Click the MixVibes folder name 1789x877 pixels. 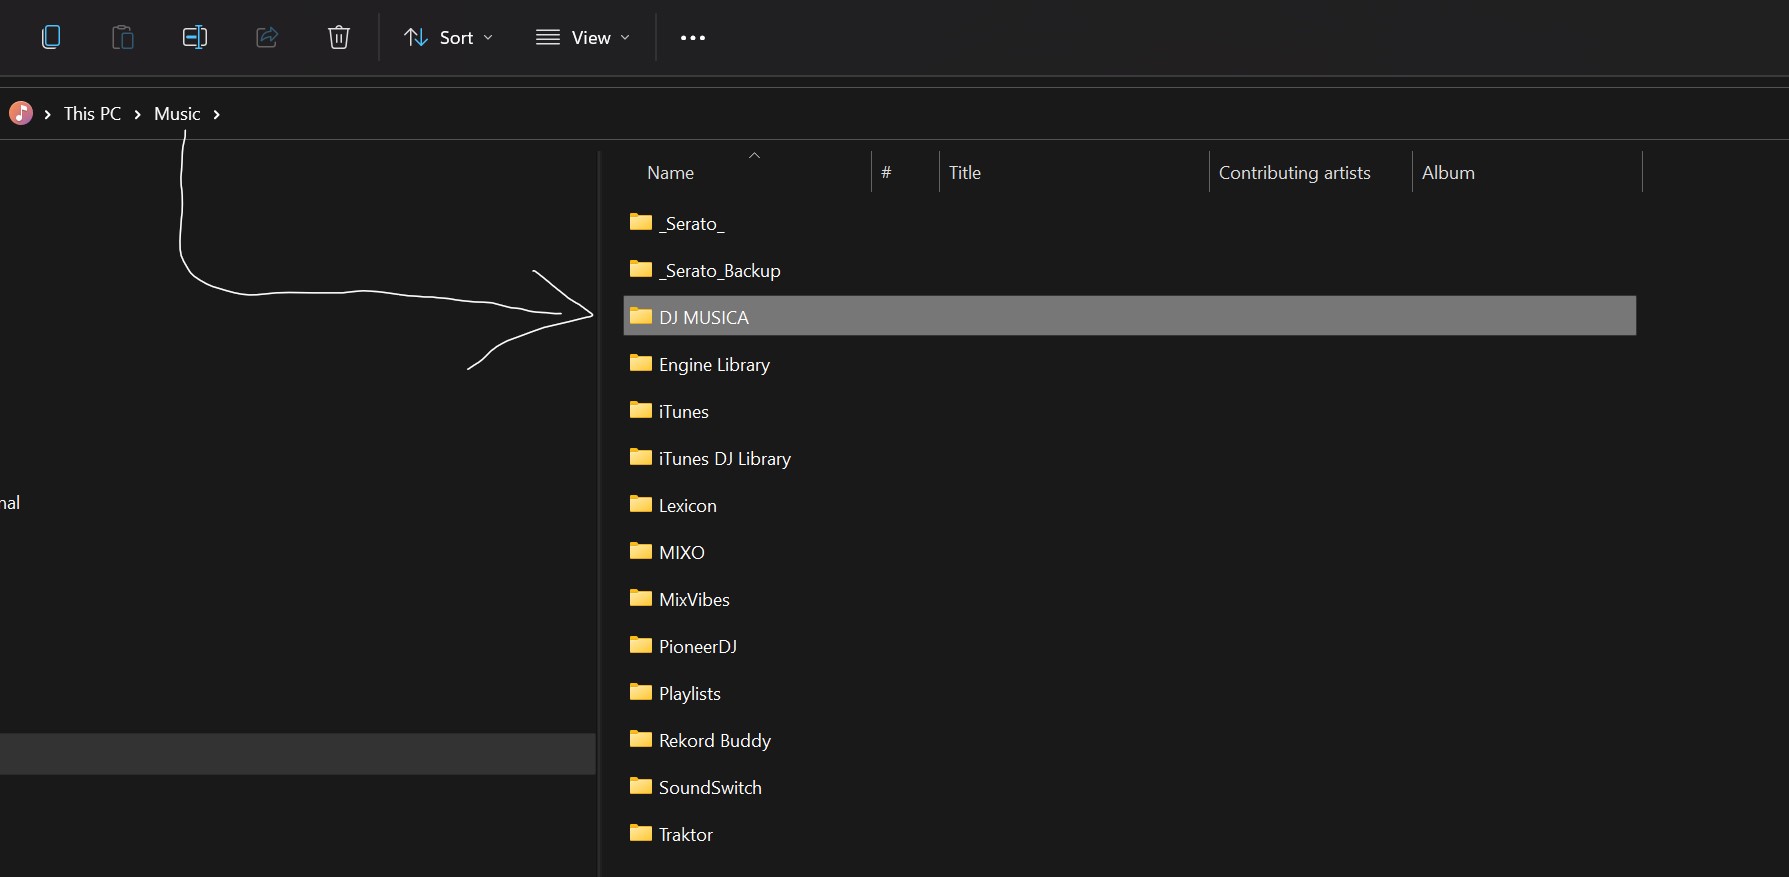click(x=694, y=600)
